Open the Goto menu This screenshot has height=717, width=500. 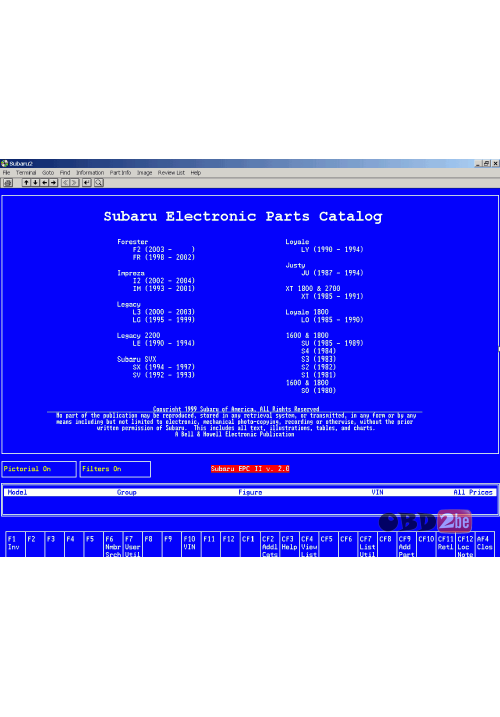[x=48, y=173]
